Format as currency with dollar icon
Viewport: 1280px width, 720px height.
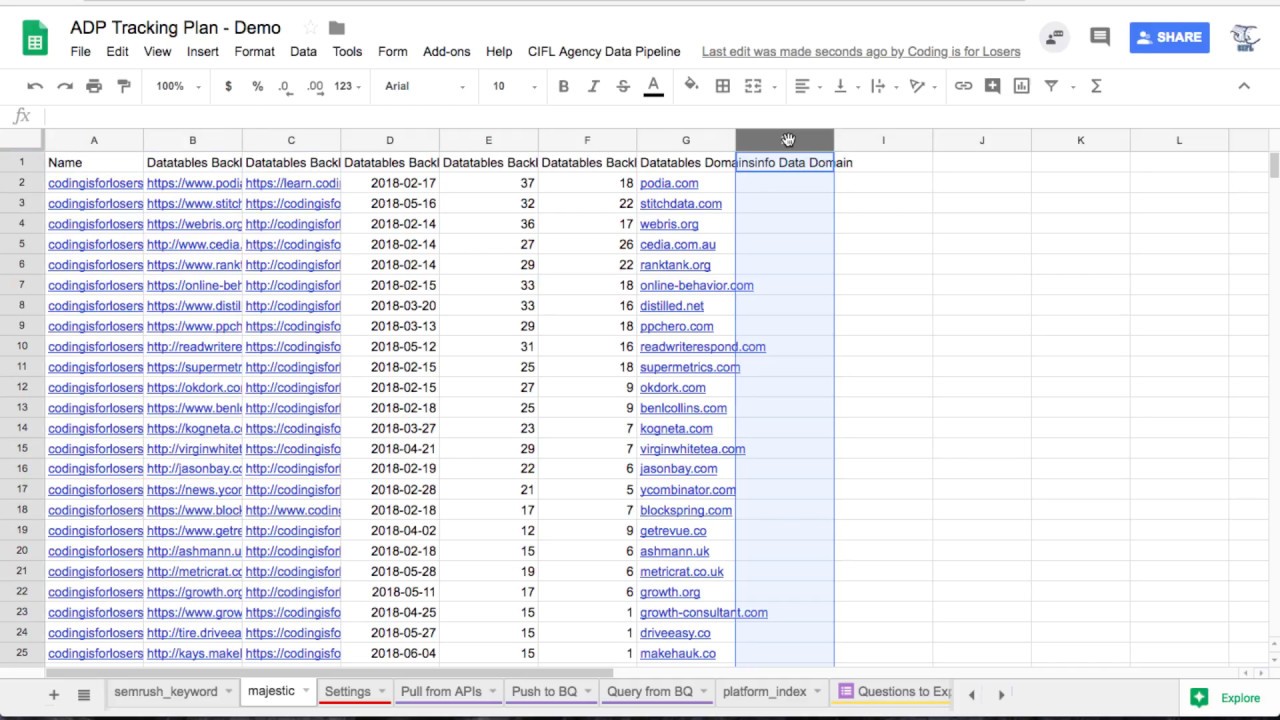pyautogui.click(x=228, y=86)
